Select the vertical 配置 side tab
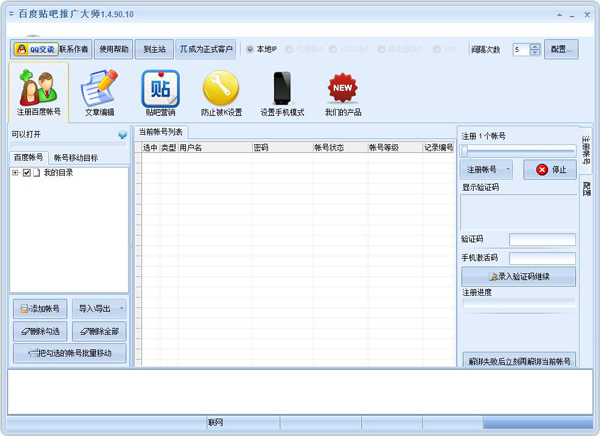 [586, 188]
